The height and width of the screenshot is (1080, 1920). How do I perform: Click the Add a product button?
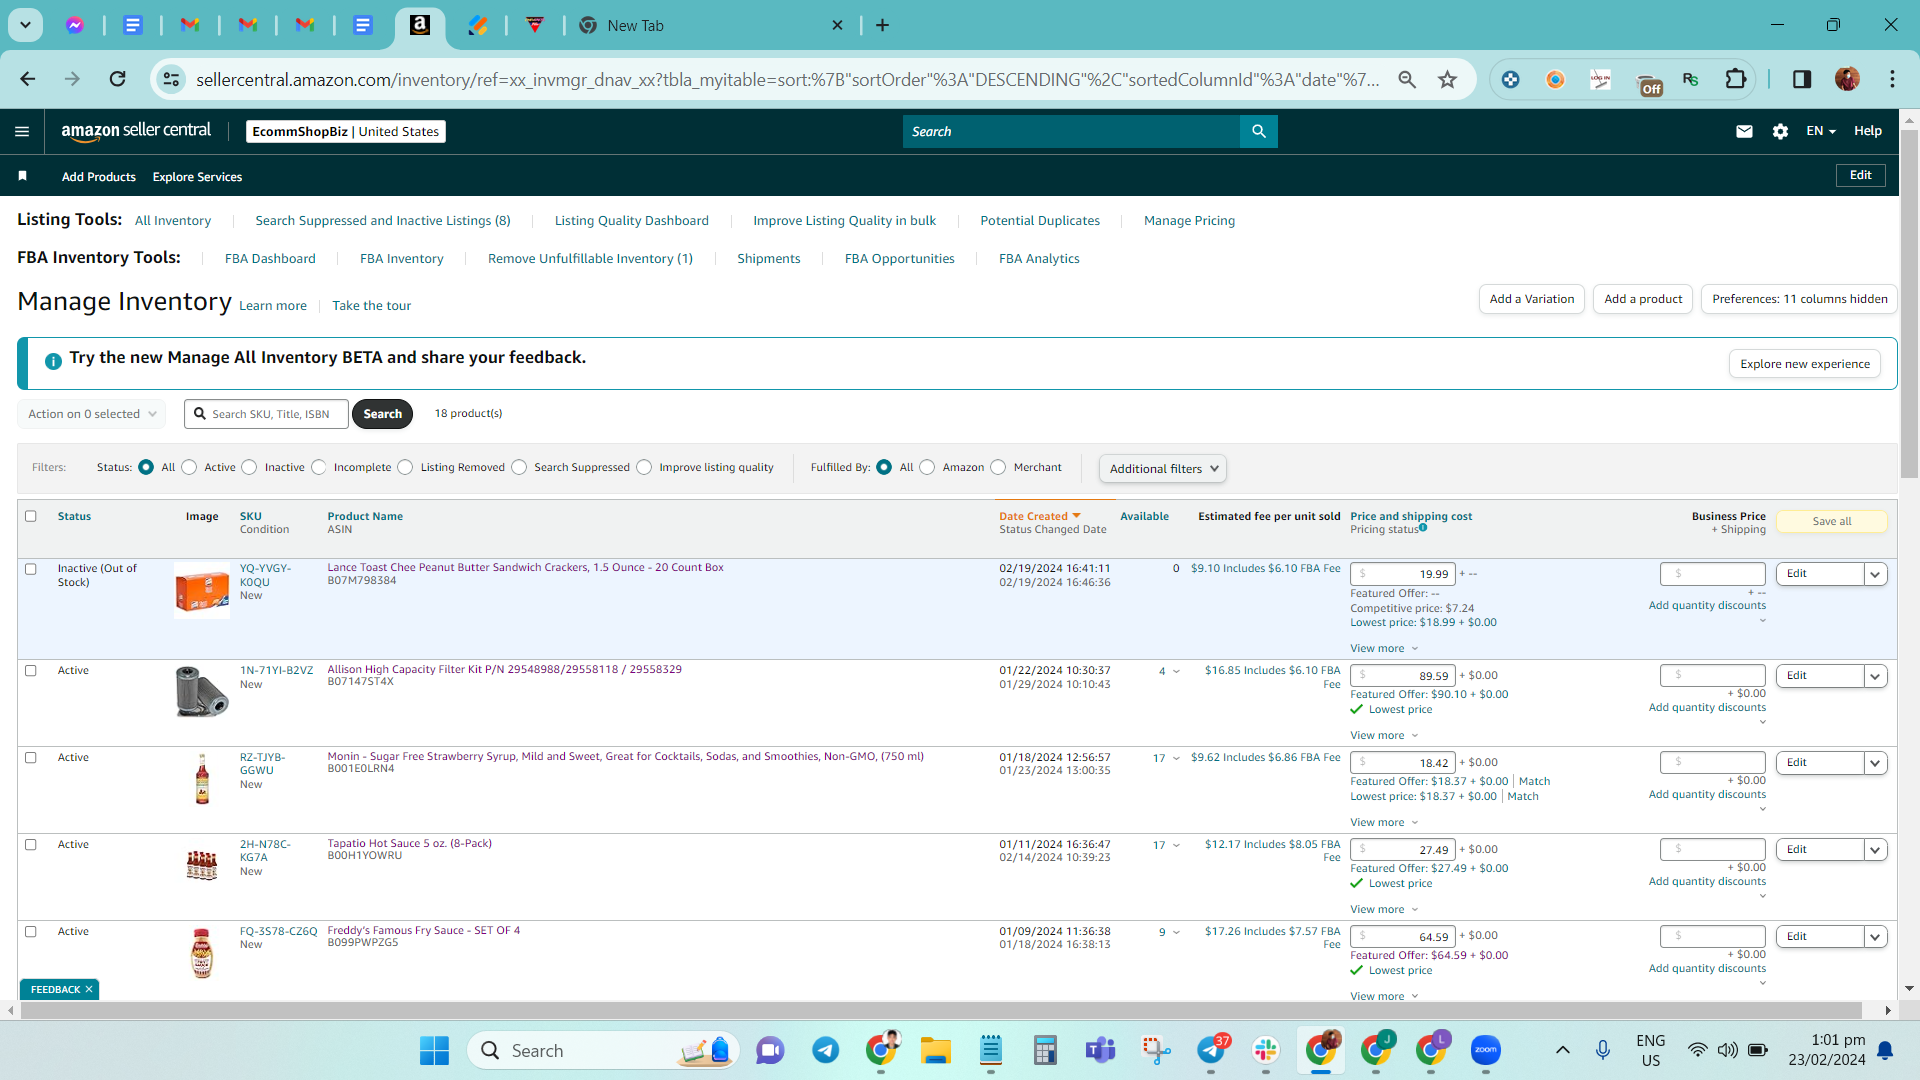(1643, 299)
